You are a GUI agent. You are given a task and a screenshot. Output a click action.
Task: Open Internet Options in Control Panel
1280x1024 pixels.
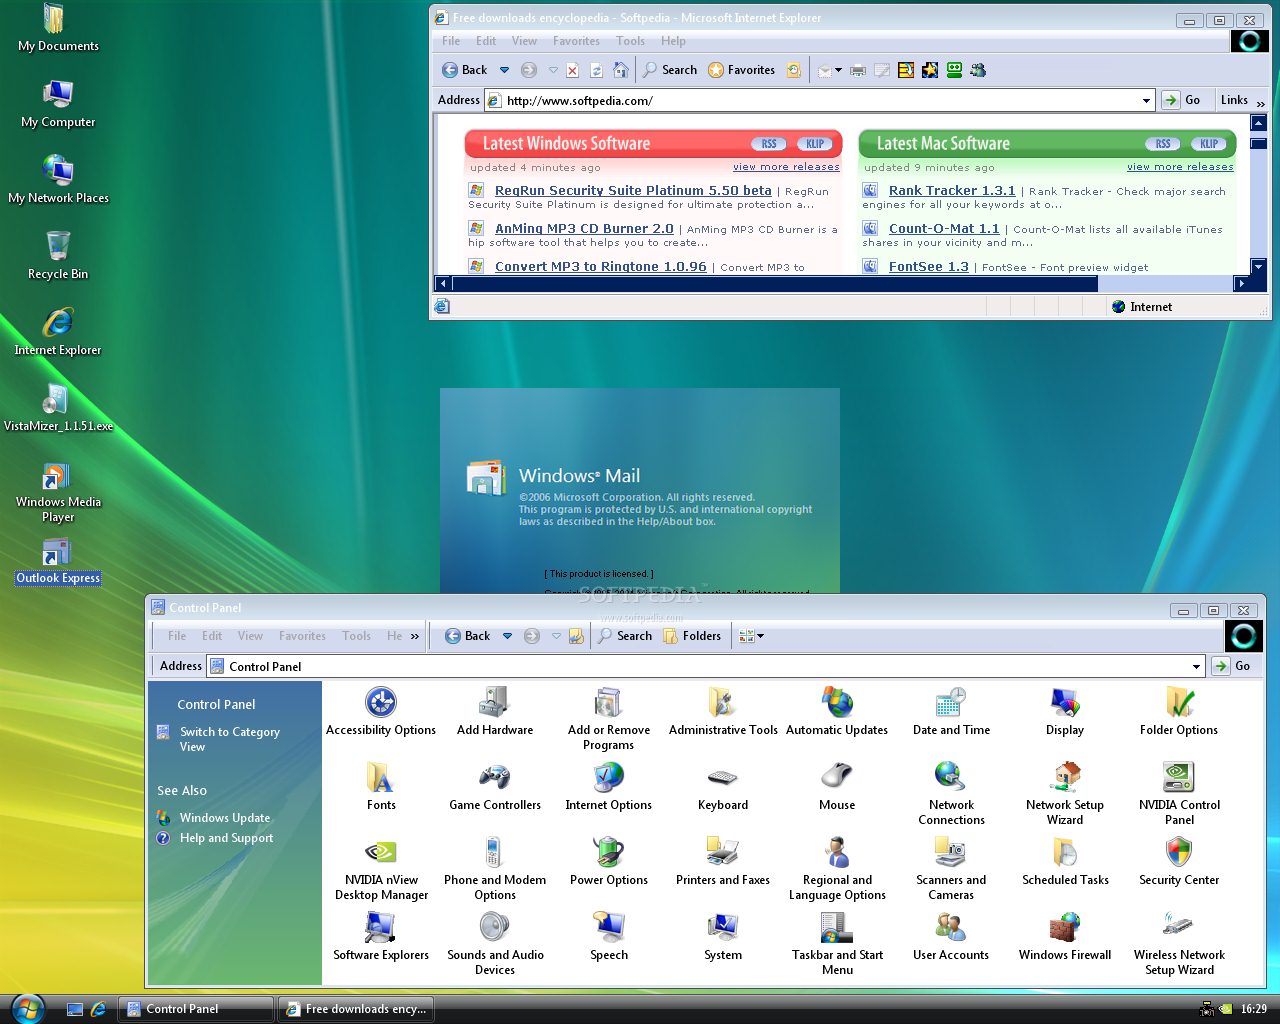(608, 787)
